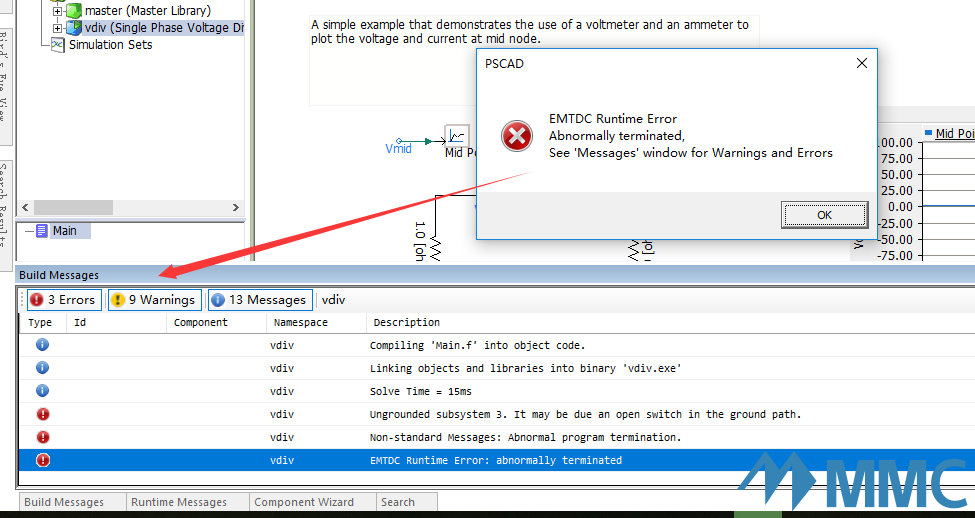The height and width of the screenshot is (518, 975).
Task: Close the PSCAD error dialog
Action: 861,63
